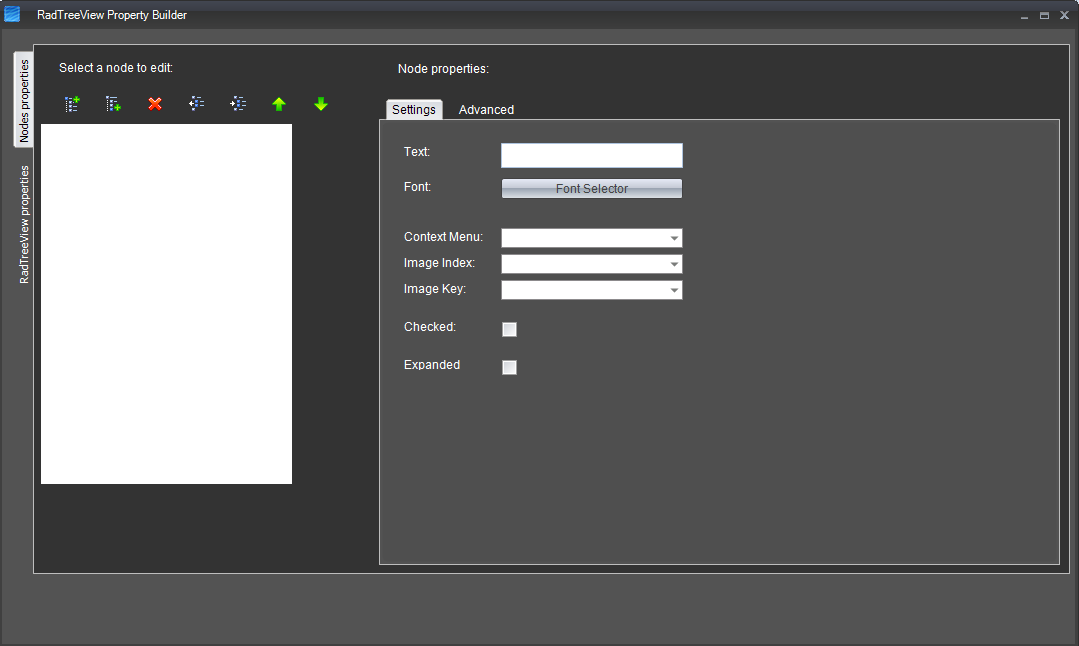Click inside the node tree list area

pyautogui.click(x=167, y=304)
